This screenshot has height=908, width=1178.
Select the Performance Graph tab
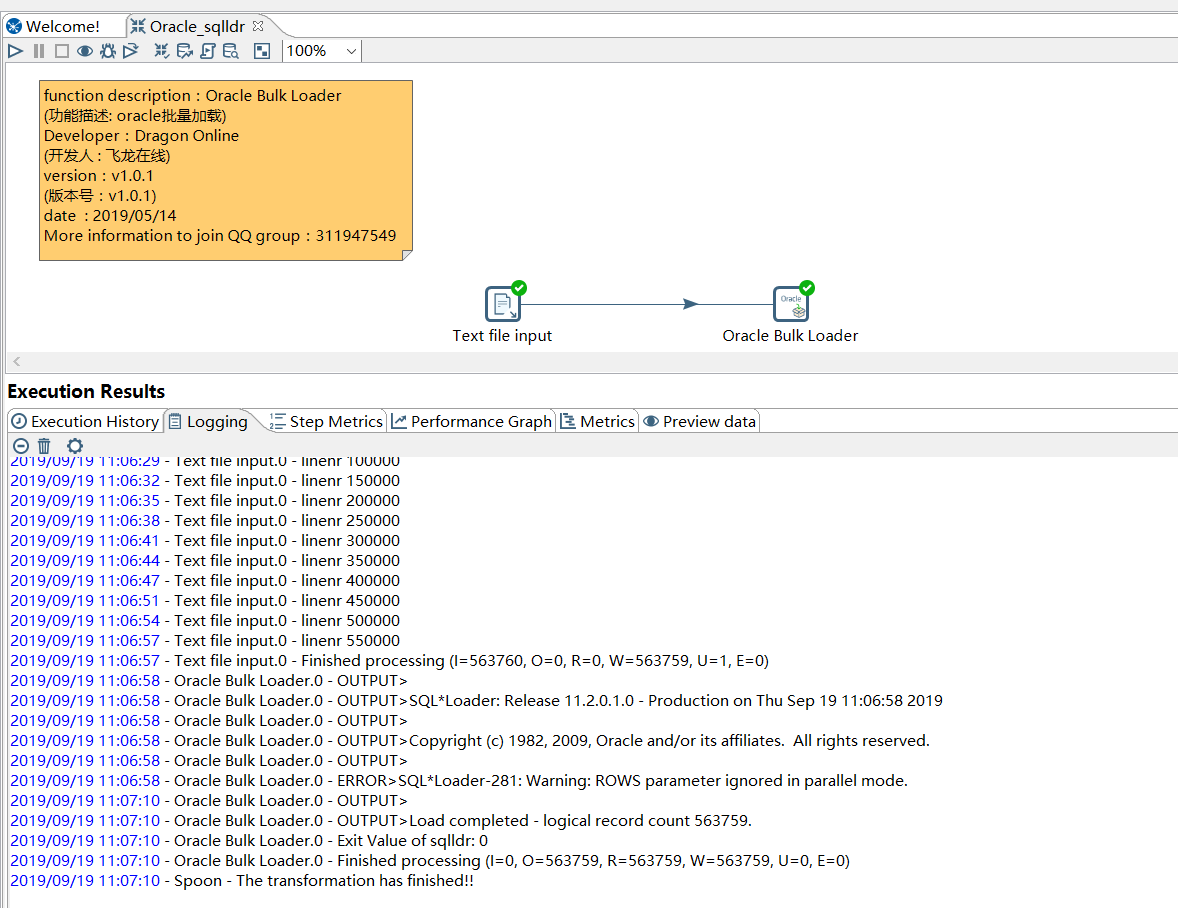471,421
